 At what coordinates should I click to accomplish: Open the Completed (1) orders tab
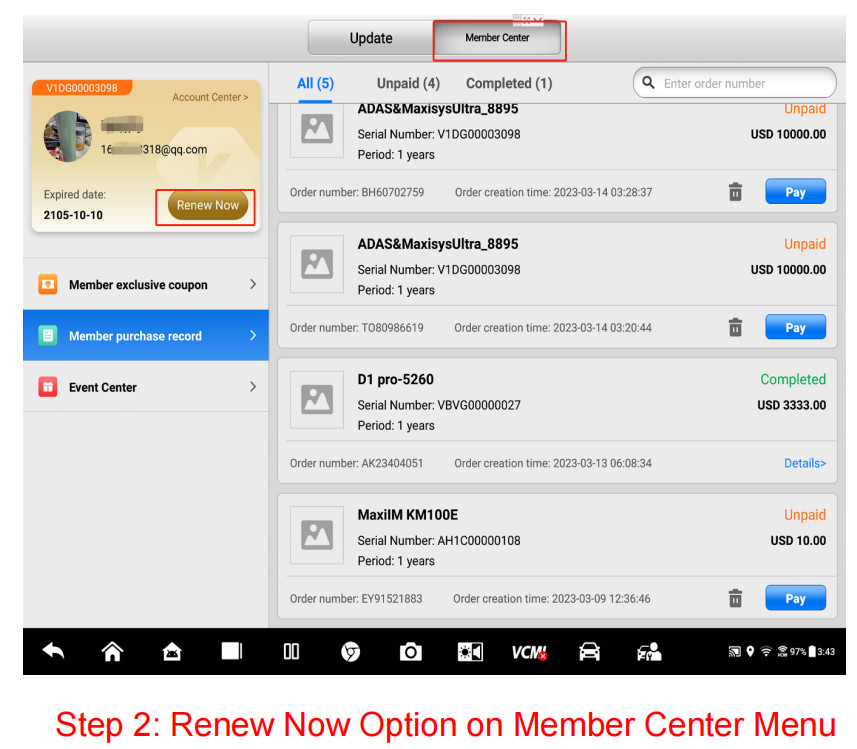[x=510, y=84]
